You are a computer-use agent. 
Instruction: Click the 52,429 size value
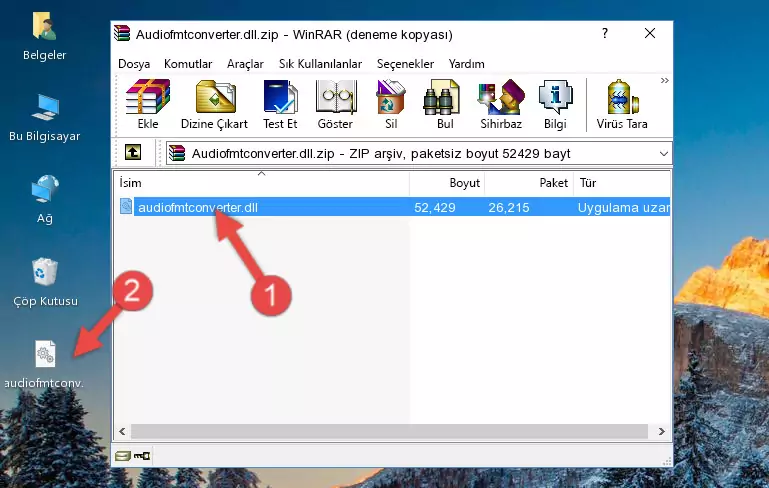pos(435,207)
